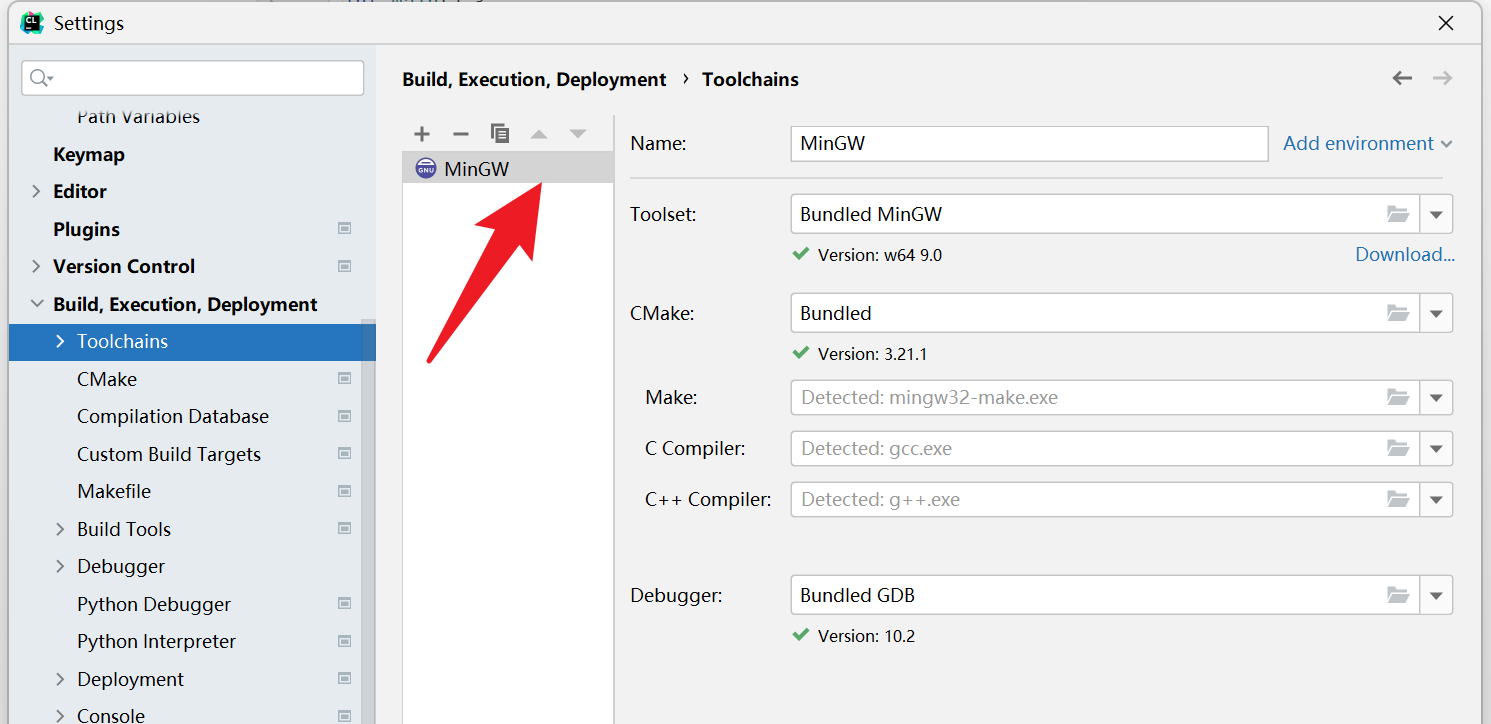1491x724 pixels.
Task: Expand the Console tree node
Action: pos(61,715)
